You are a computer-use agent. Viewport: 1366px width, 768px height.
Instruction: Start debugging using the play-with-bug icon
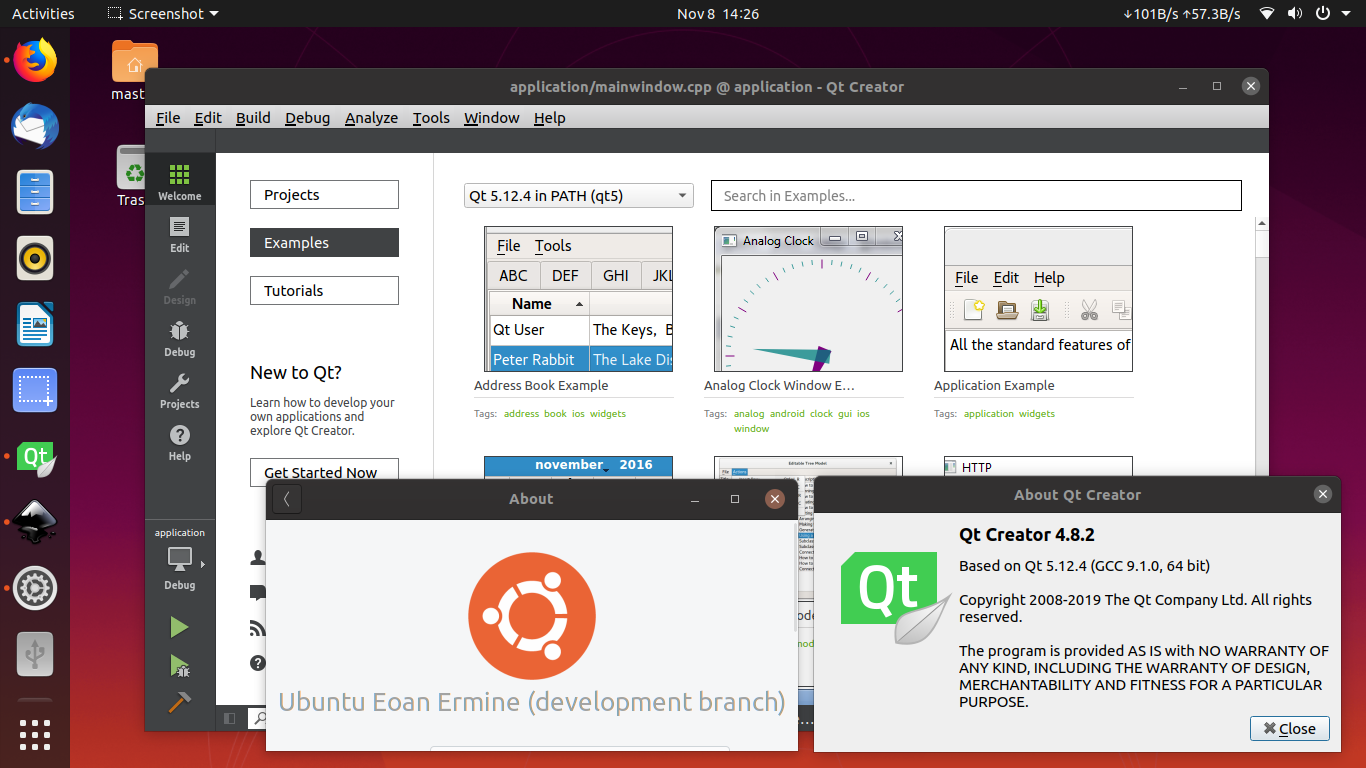[x=180, y=666]
